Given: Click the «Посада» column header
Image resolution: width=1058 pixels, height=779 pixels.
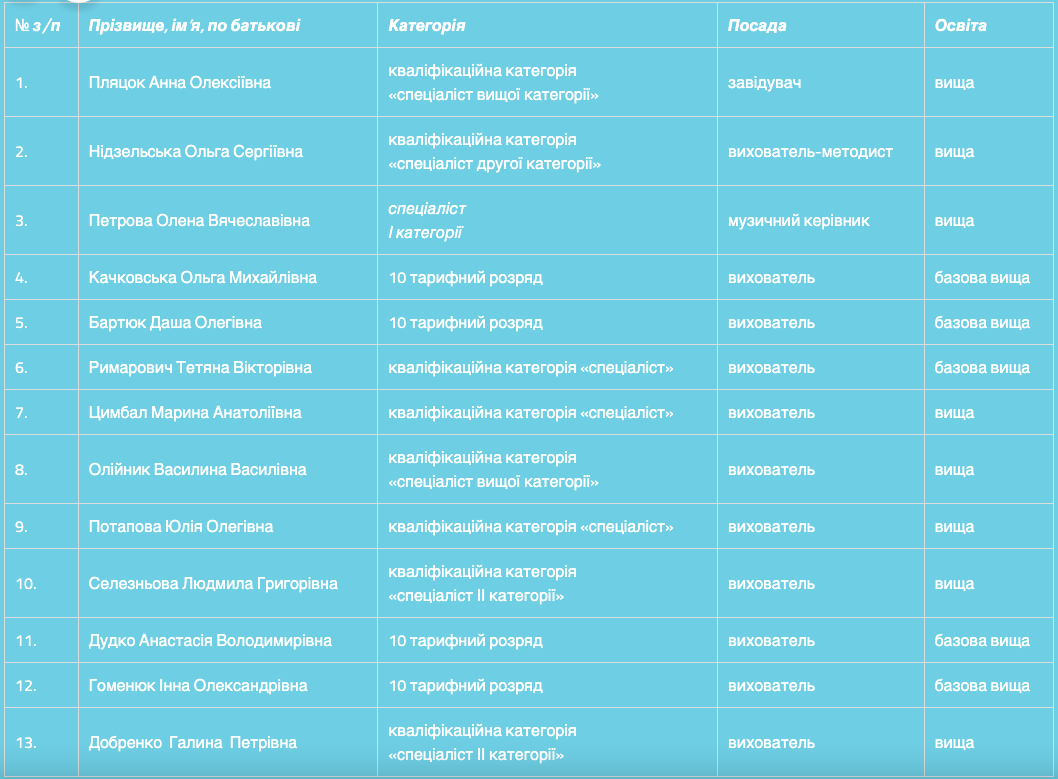Looking at the screenshot, I should [x=757, y=25].
